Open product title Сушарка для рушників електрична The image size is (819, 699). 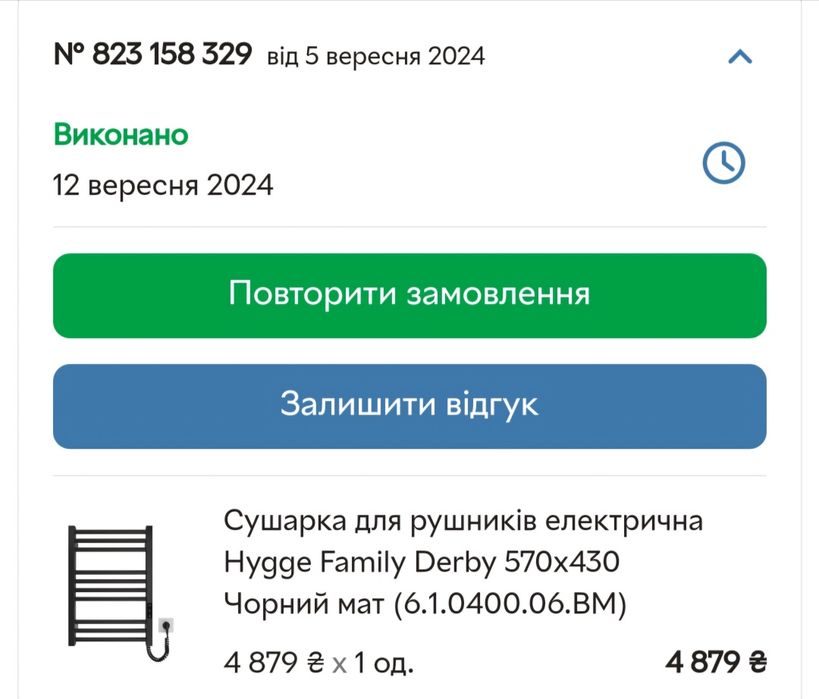[x=463, y=521]
